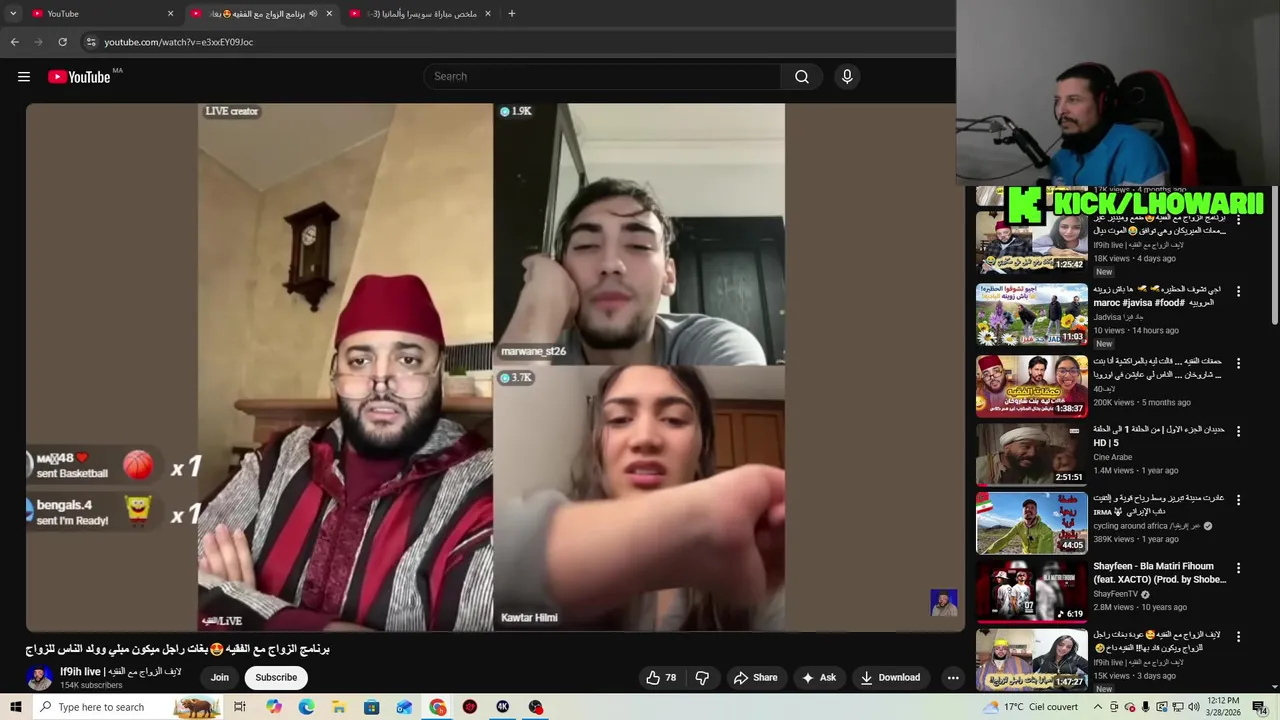
Task: Reload the page with the refresh icon
Action: [62, 42]
